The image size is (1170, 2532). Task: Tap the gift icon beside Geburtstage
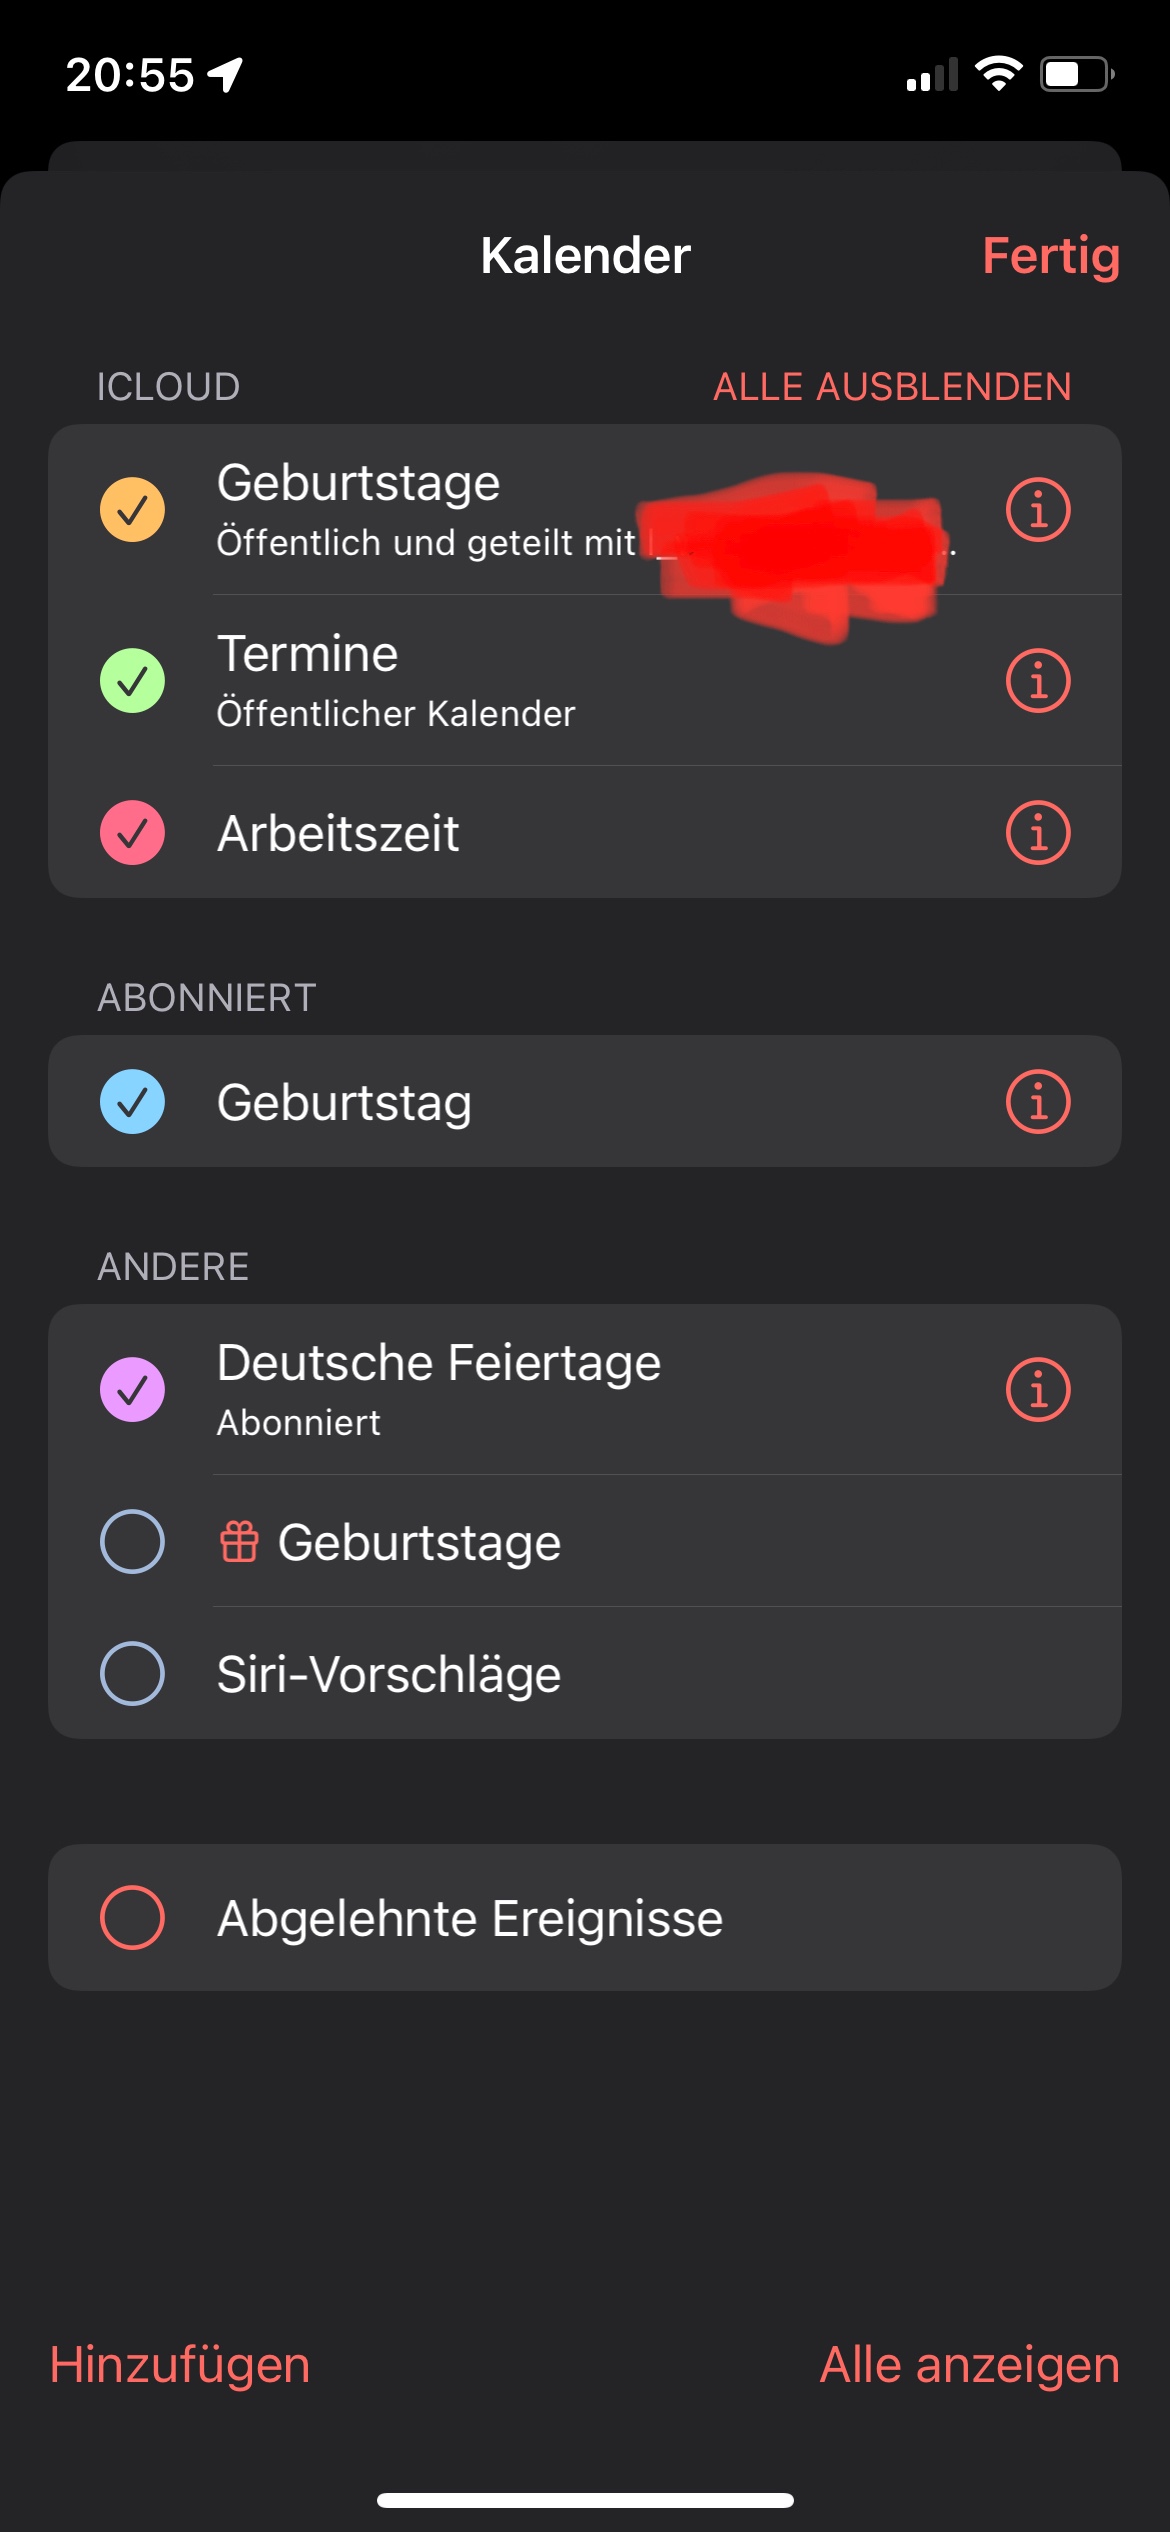tap(239, 1541)
